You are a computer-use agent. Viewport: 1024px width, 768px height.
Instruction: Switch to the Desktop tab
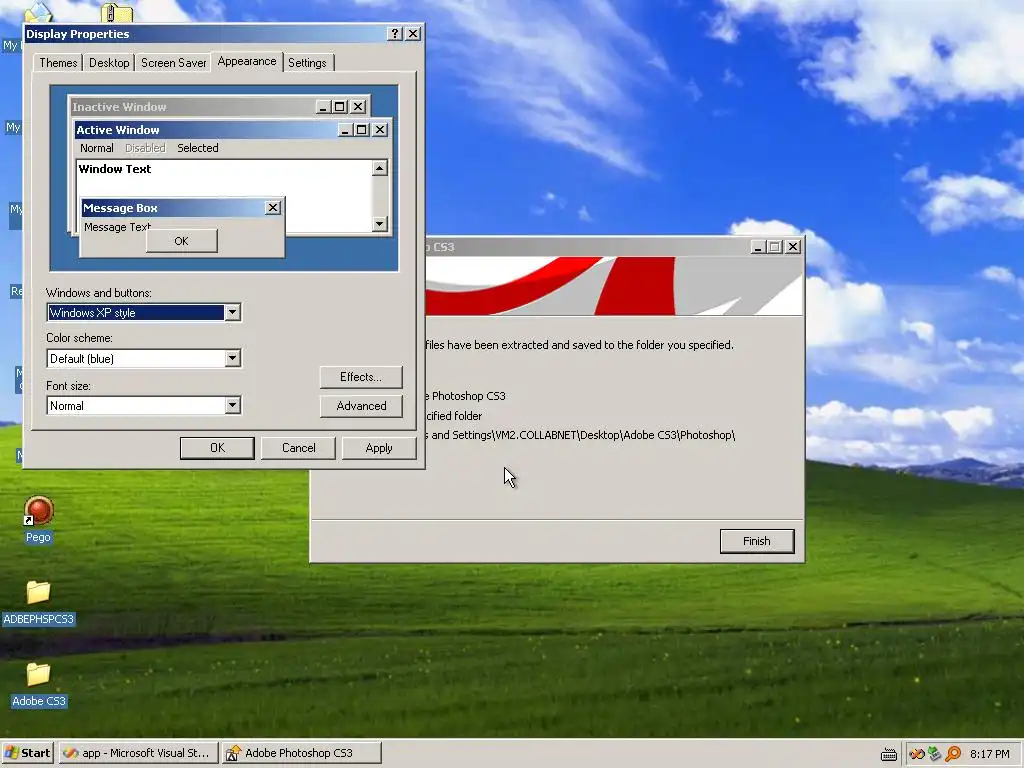click(109, 63)
